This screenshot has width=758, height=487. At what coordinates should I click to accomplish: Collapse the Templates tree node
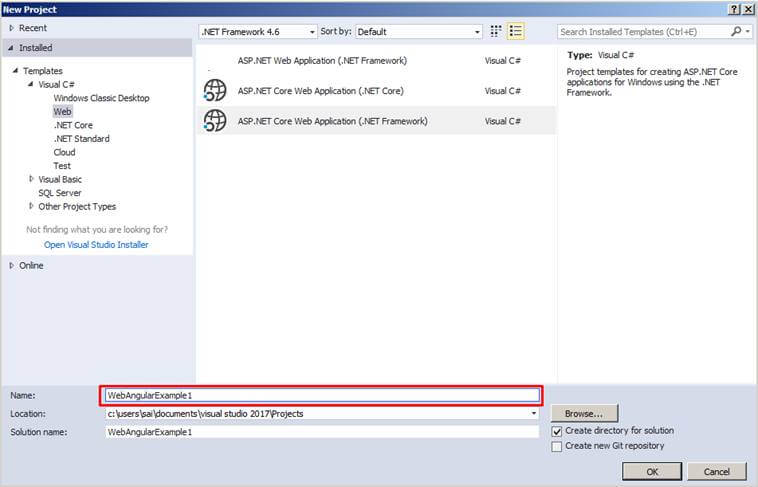(15, 71)
